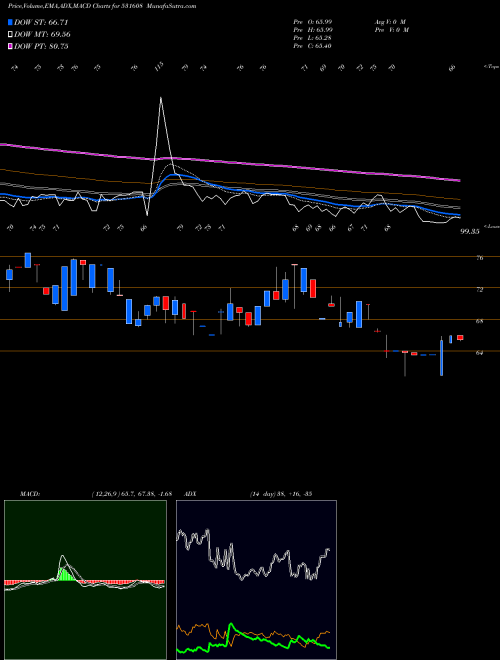The image size is (500, 660).
Task: Click the ADX (14 day) values text
Action: [280, 494]
